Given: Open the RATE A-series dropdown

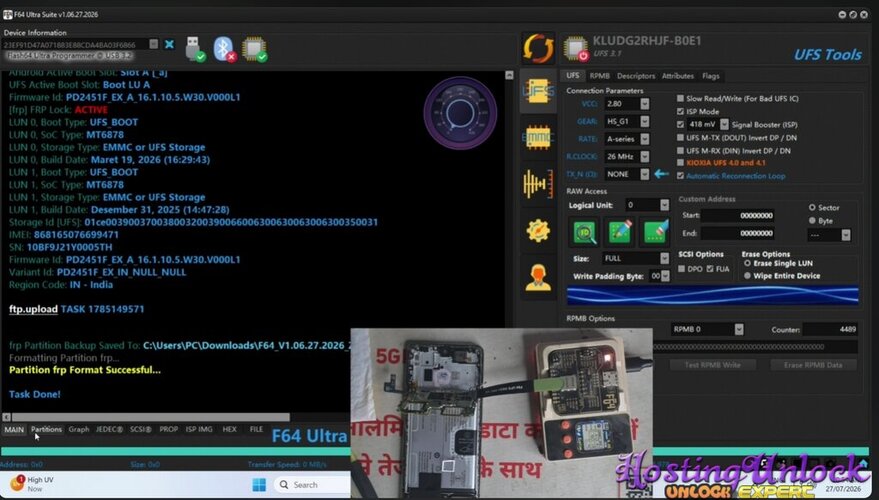Looking at the screenshot, I should [645, 138].
